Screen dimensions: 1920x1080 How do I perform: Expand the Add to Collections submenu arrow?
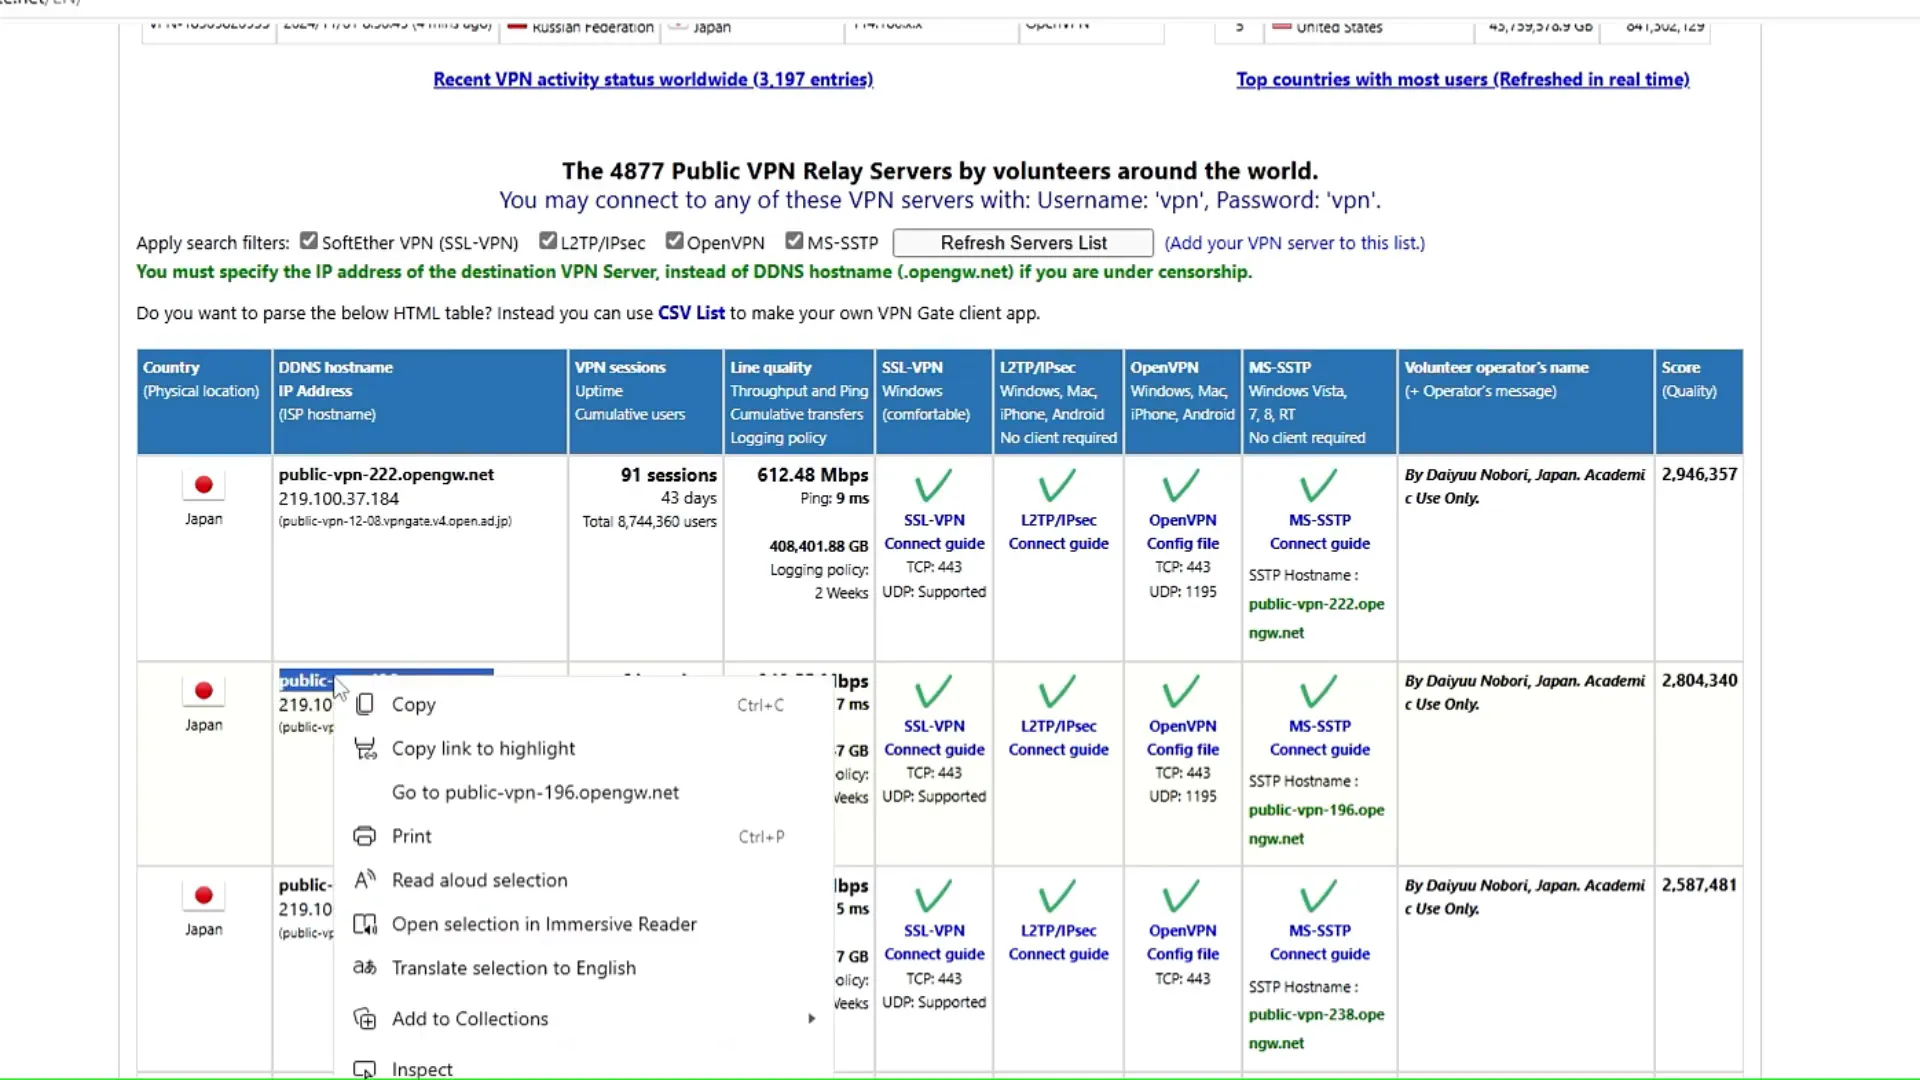(x=811, y=1019)
